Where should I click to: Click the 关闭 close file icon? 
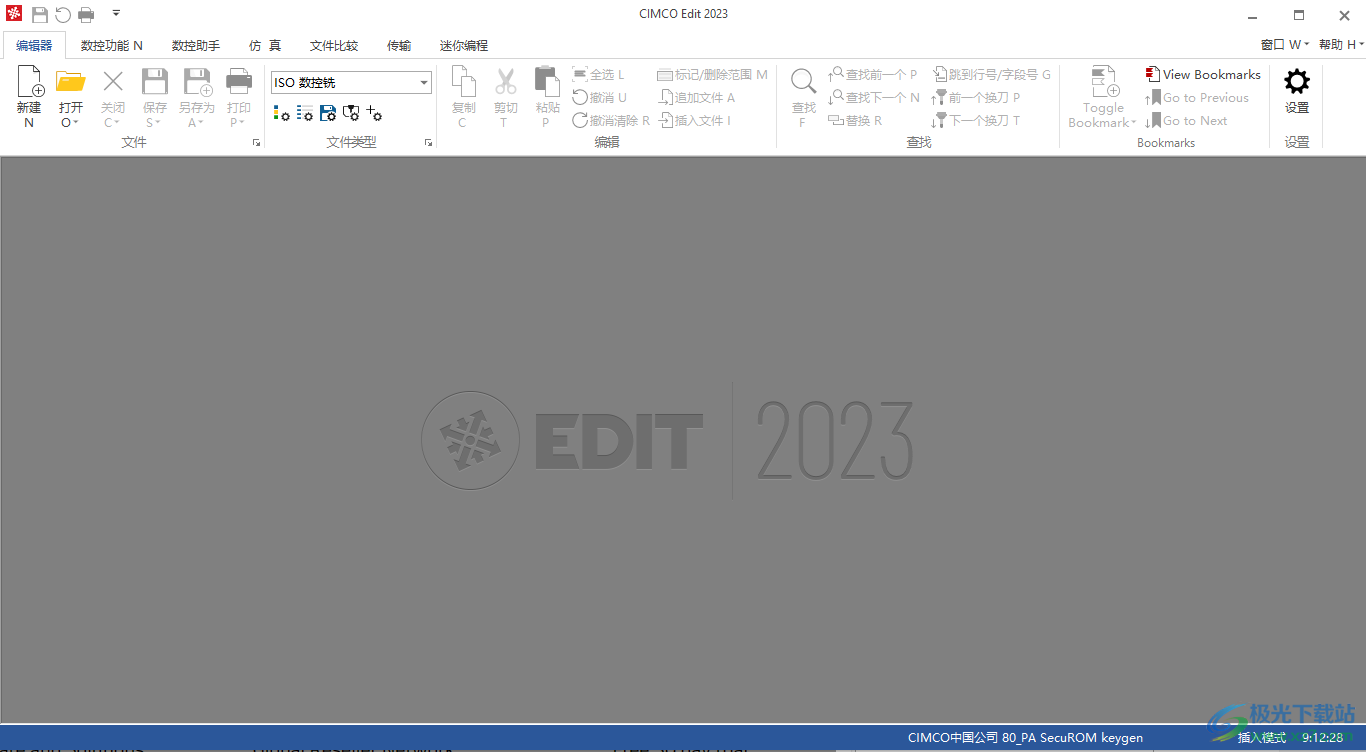(x=113, y=81)
